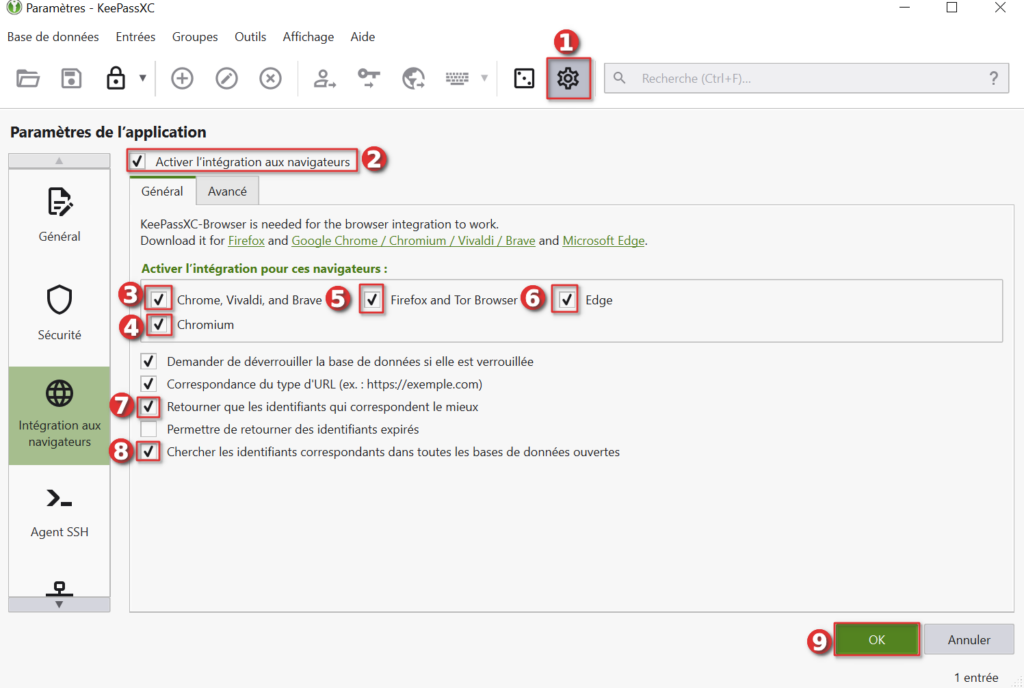The image size is (1024, 688).
Task: Toggle 'Activer l'intégration aux navigateurs' checkbox
Action: [138, 161]
